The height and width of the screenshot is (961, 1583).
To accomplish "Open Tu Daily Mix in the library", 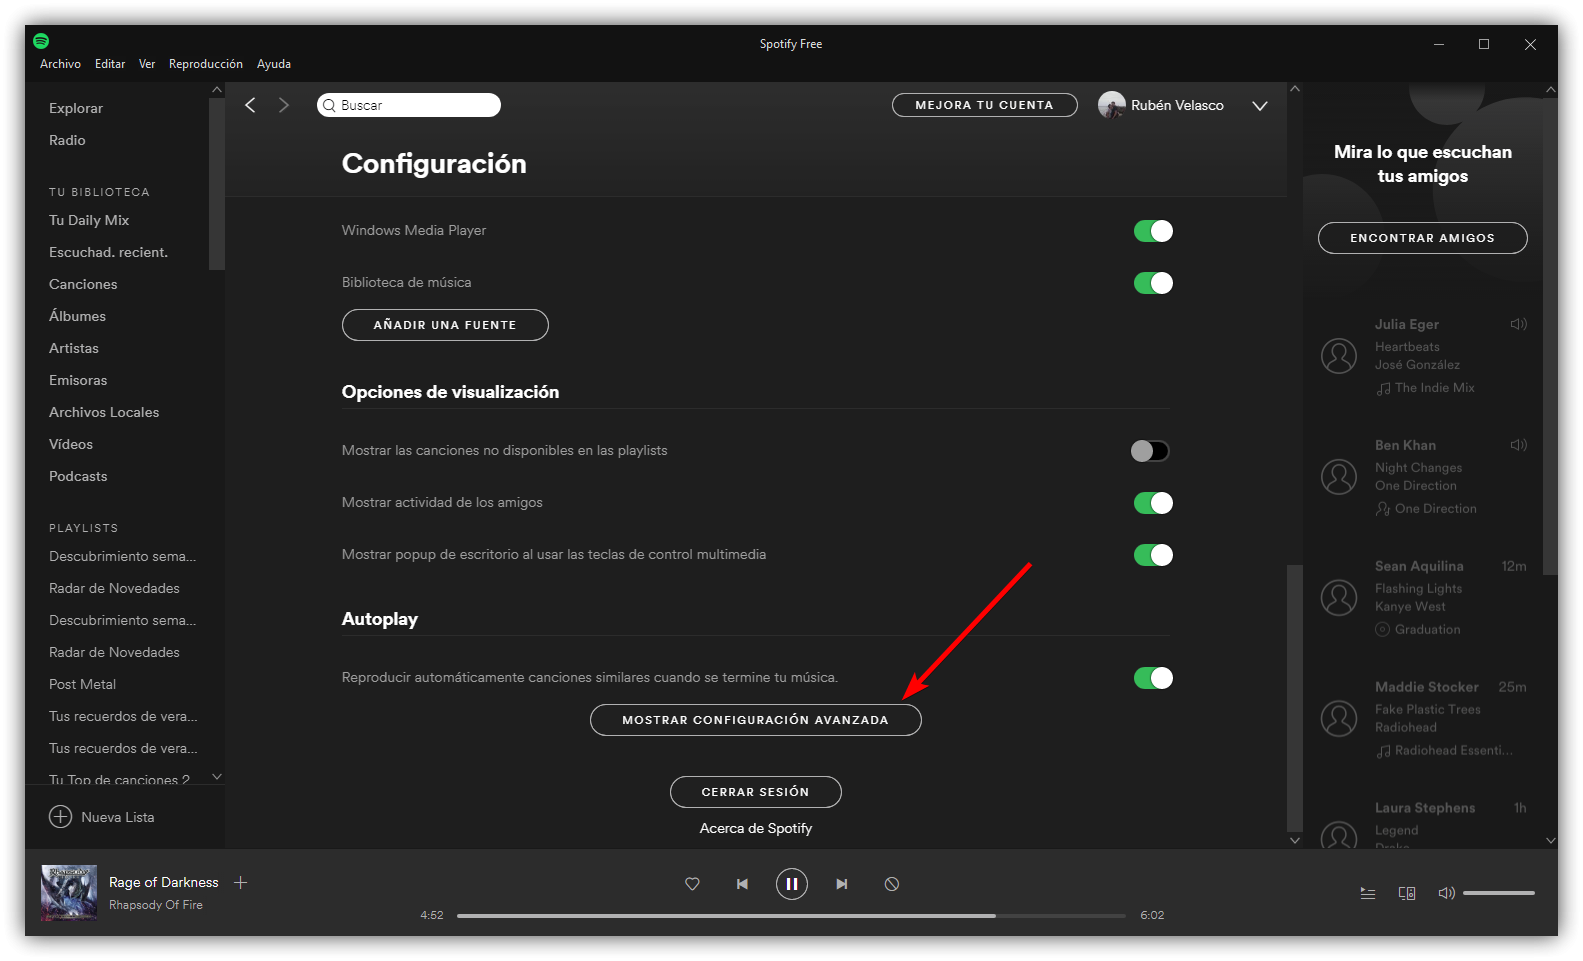I will click(x=89, y=220).
